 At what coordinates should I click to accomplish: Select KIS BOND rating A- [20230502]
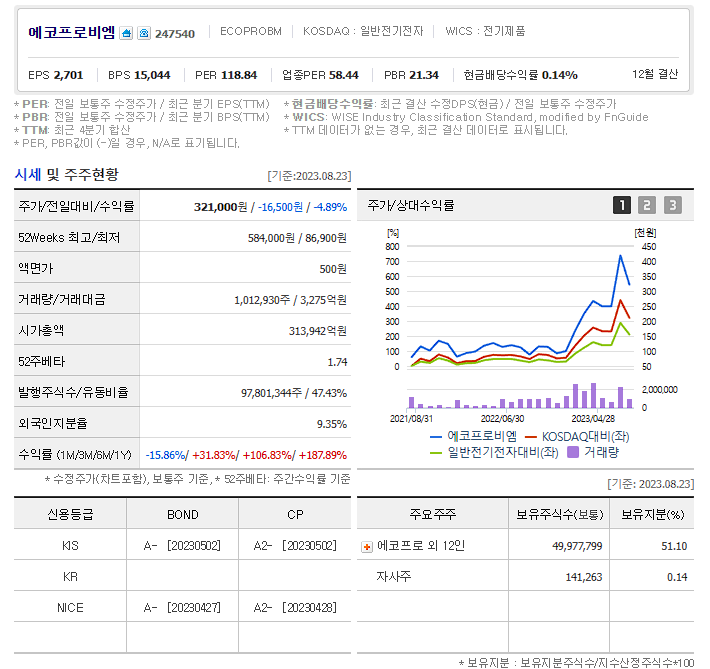182,546
